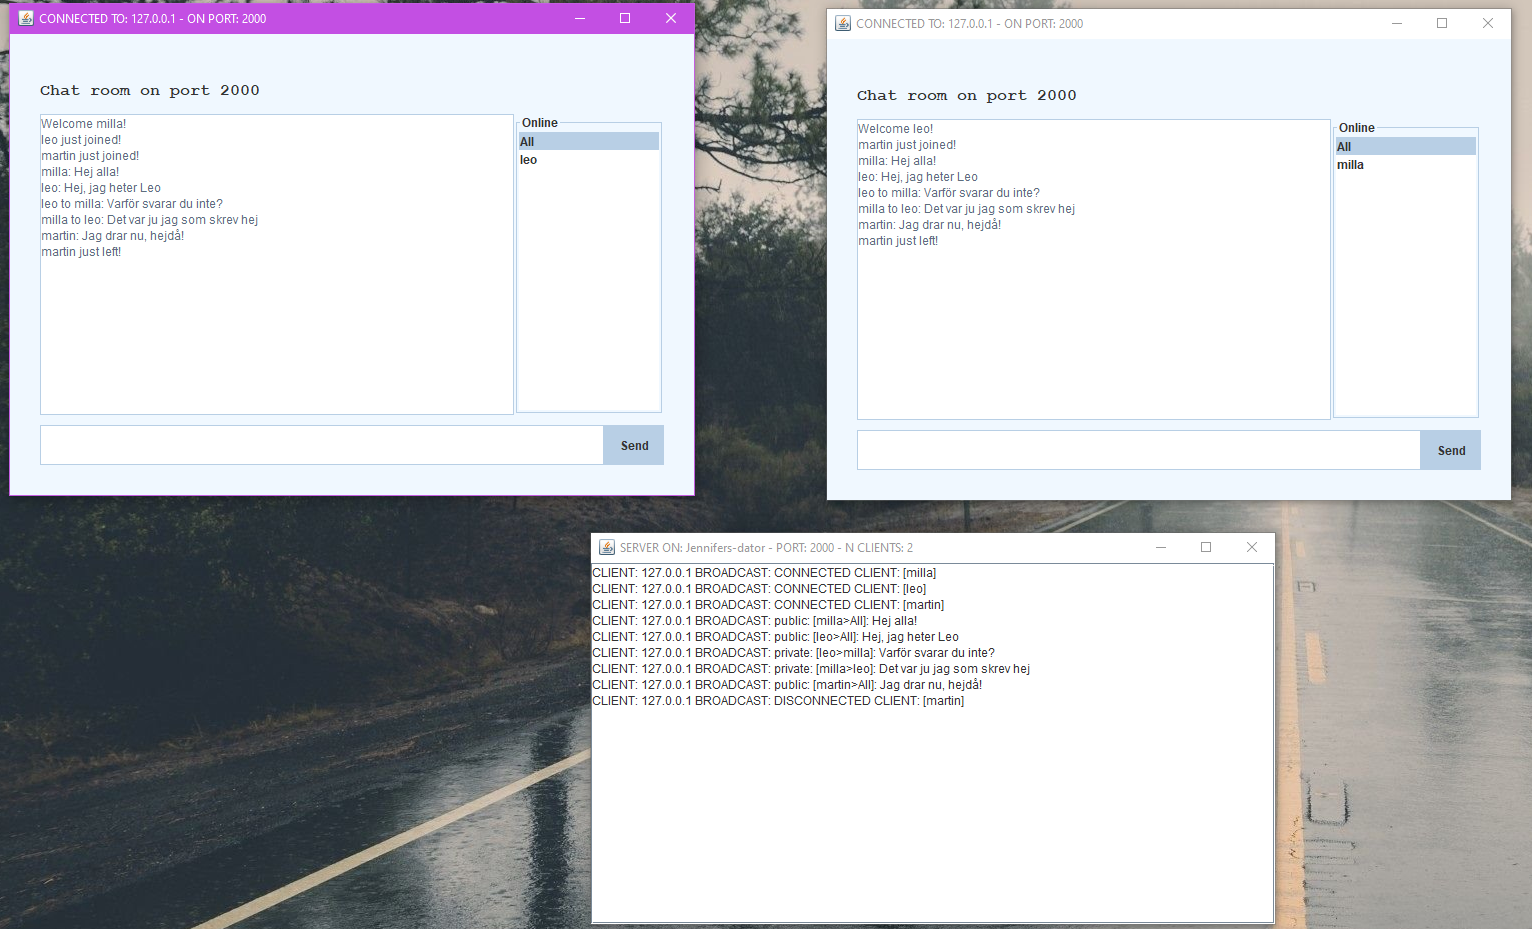
Task: Click 'leo to milla: Varför svarar du inte?' in milla's window
Action: (x=132, y=204)
